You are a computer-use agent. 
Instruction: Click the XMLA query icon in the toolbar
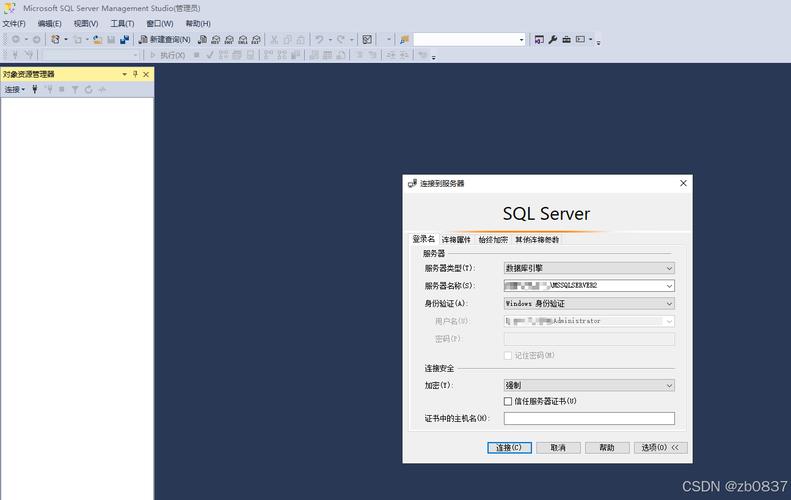243,39
